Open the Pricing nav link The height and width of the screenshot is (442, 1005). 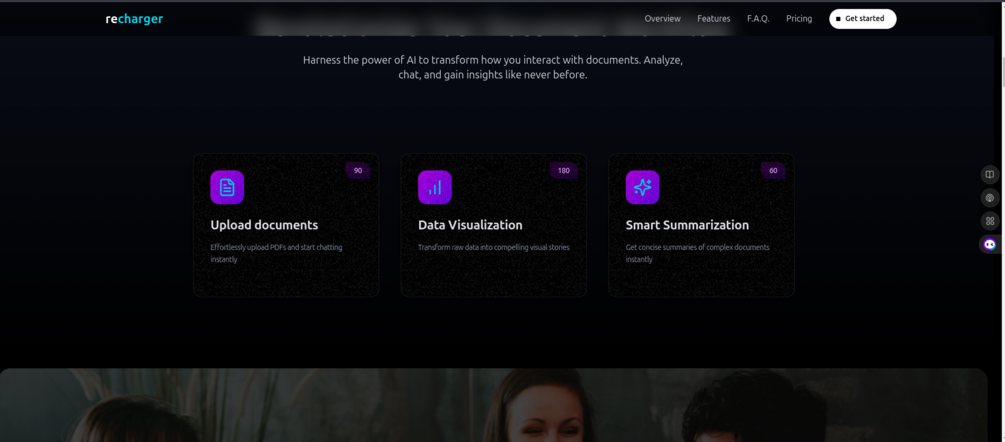pos(799,19)
